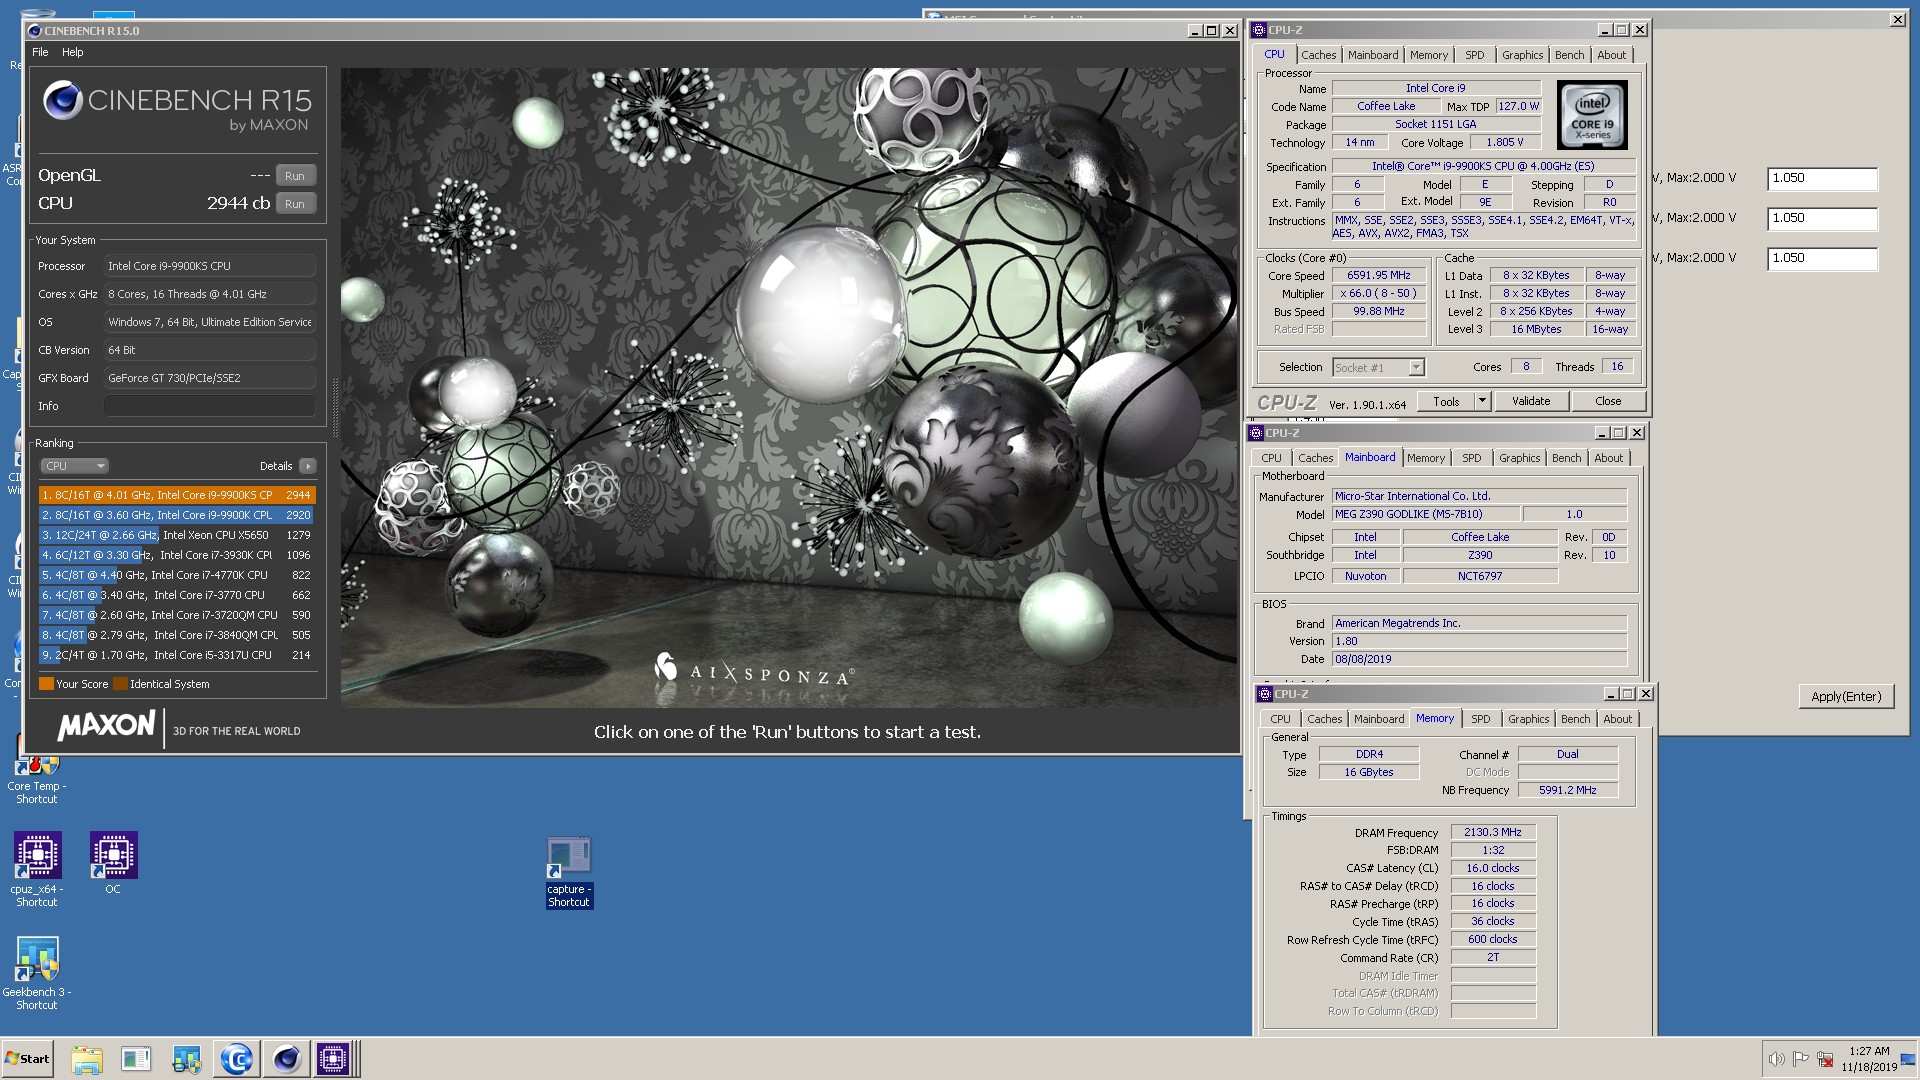
Task: Click the Intel Core i9 logo
Action: [1592, 115]
